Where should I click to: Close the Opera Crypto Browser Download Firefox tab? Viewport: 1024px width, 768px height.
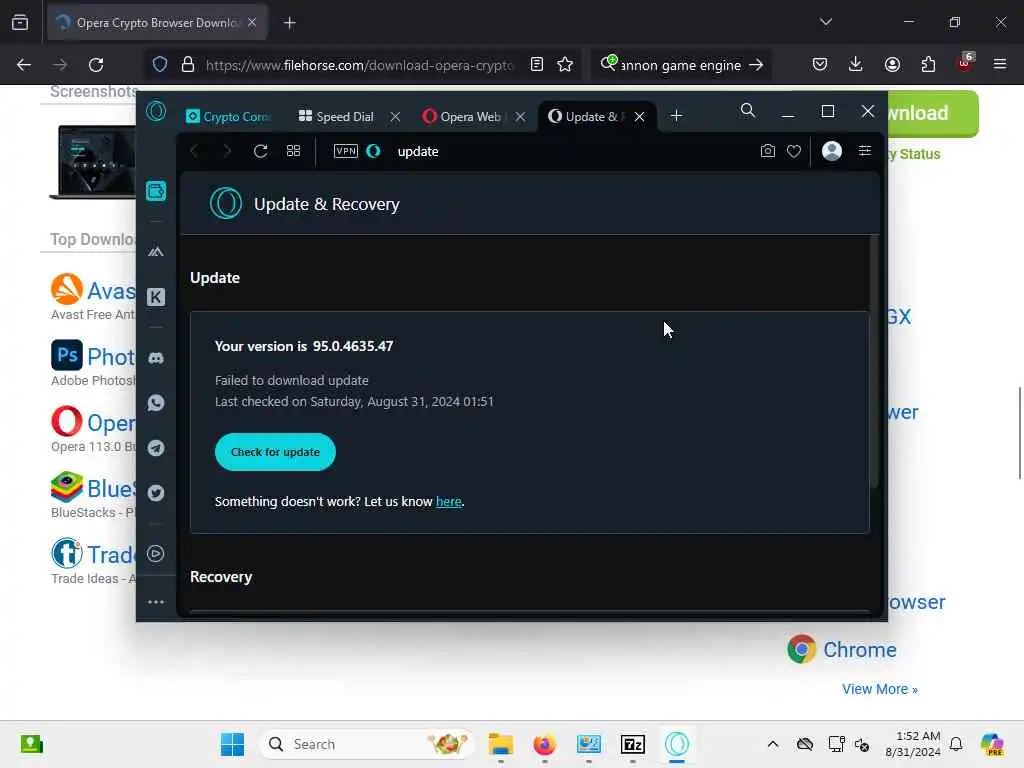point(252,22)
